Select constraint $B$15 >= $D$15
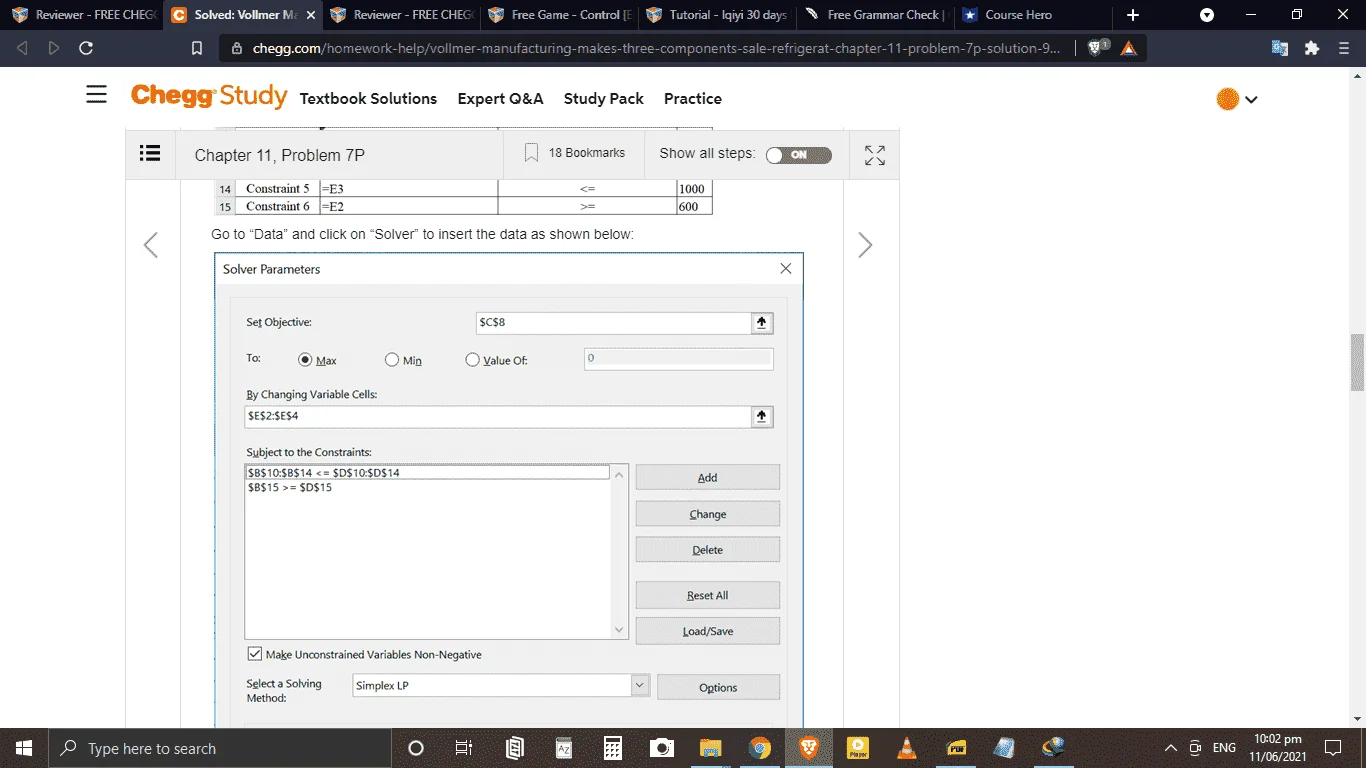1366x768 pixels. (290, 488)
